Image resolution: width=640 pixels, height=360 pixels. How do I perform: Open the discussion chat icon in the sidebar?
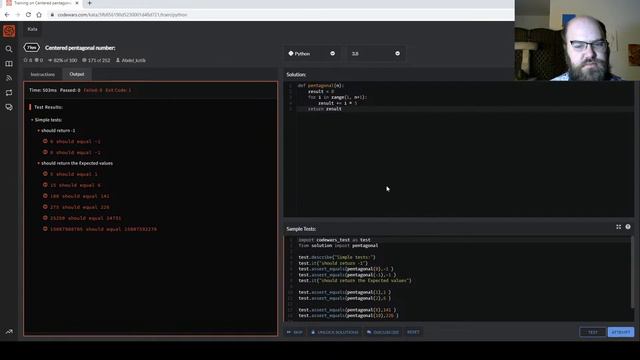click(x=9, y=107)
